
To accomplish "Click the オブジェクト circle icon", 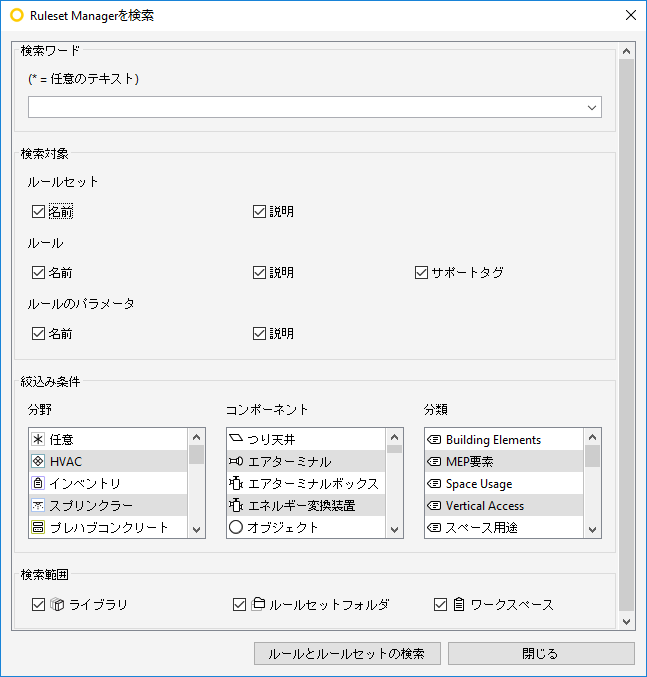I will pos(236,527).
